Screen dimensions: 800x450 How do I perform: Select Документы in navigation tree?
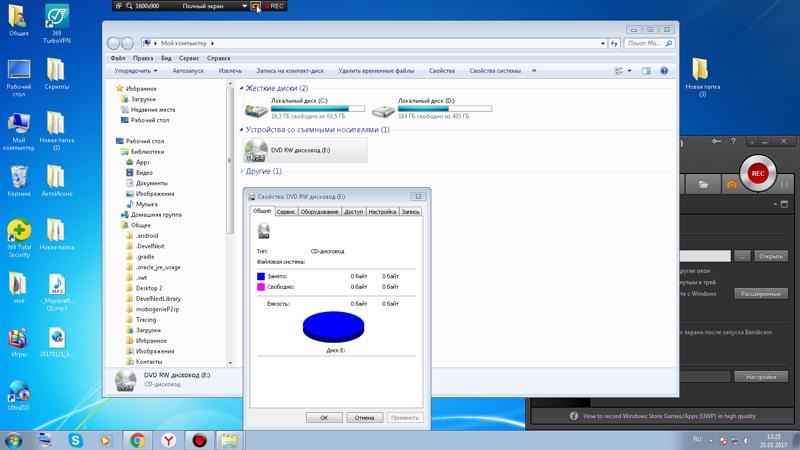(x=152, y=183)
